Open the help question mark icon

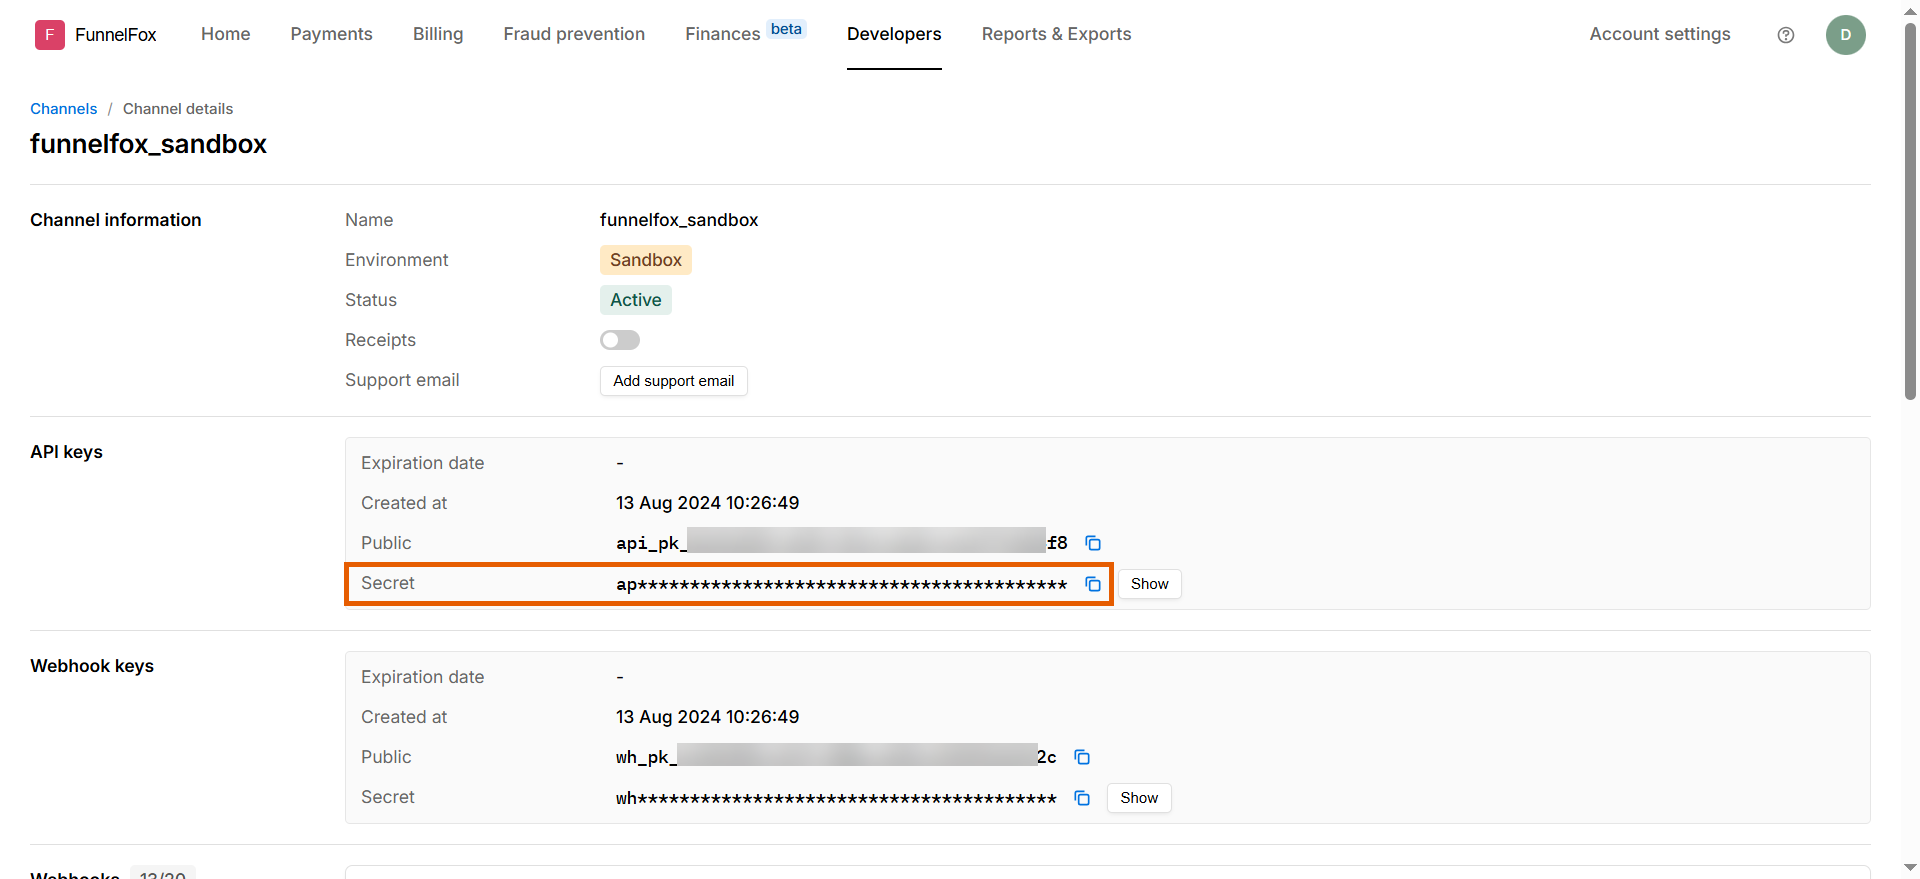1786,35
